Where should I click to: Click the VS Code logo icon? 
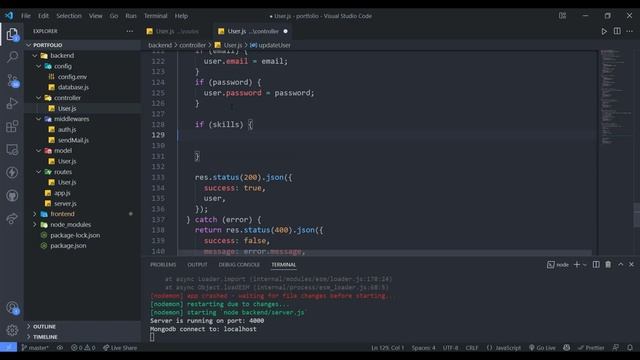[x=9, y=16]
